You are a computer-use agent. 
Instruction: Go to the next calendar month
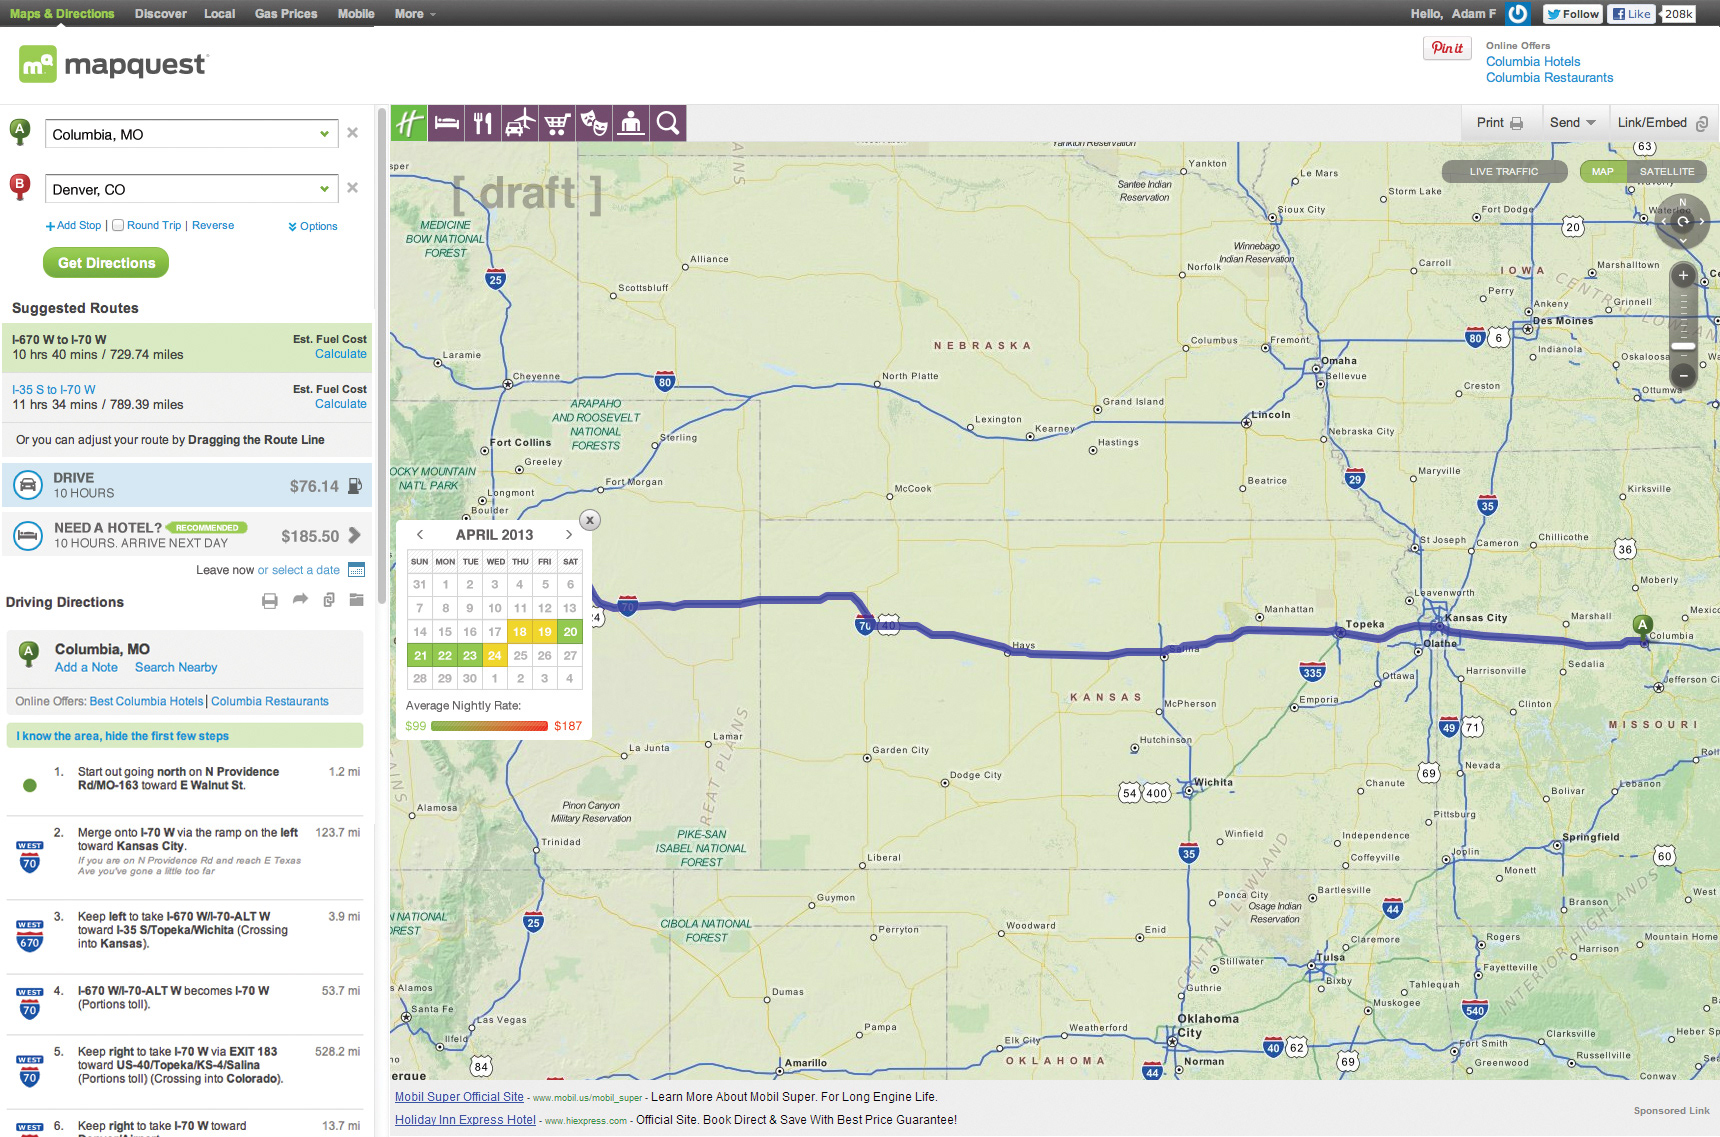(569, 535)
